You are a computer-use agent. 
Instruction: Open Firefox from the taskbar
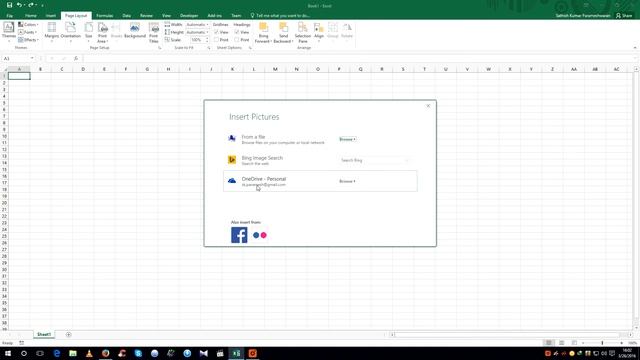105,353
